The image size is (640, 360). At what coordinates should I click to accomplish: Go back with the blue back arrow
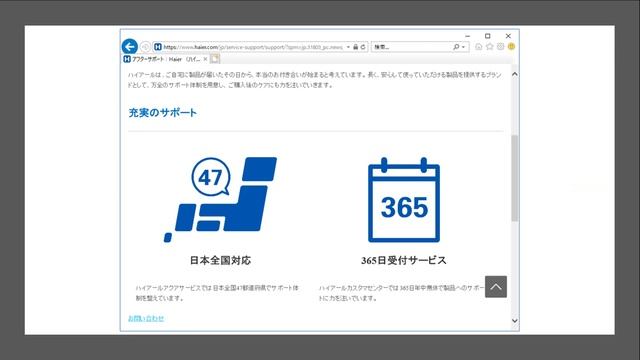pos(129,47)
